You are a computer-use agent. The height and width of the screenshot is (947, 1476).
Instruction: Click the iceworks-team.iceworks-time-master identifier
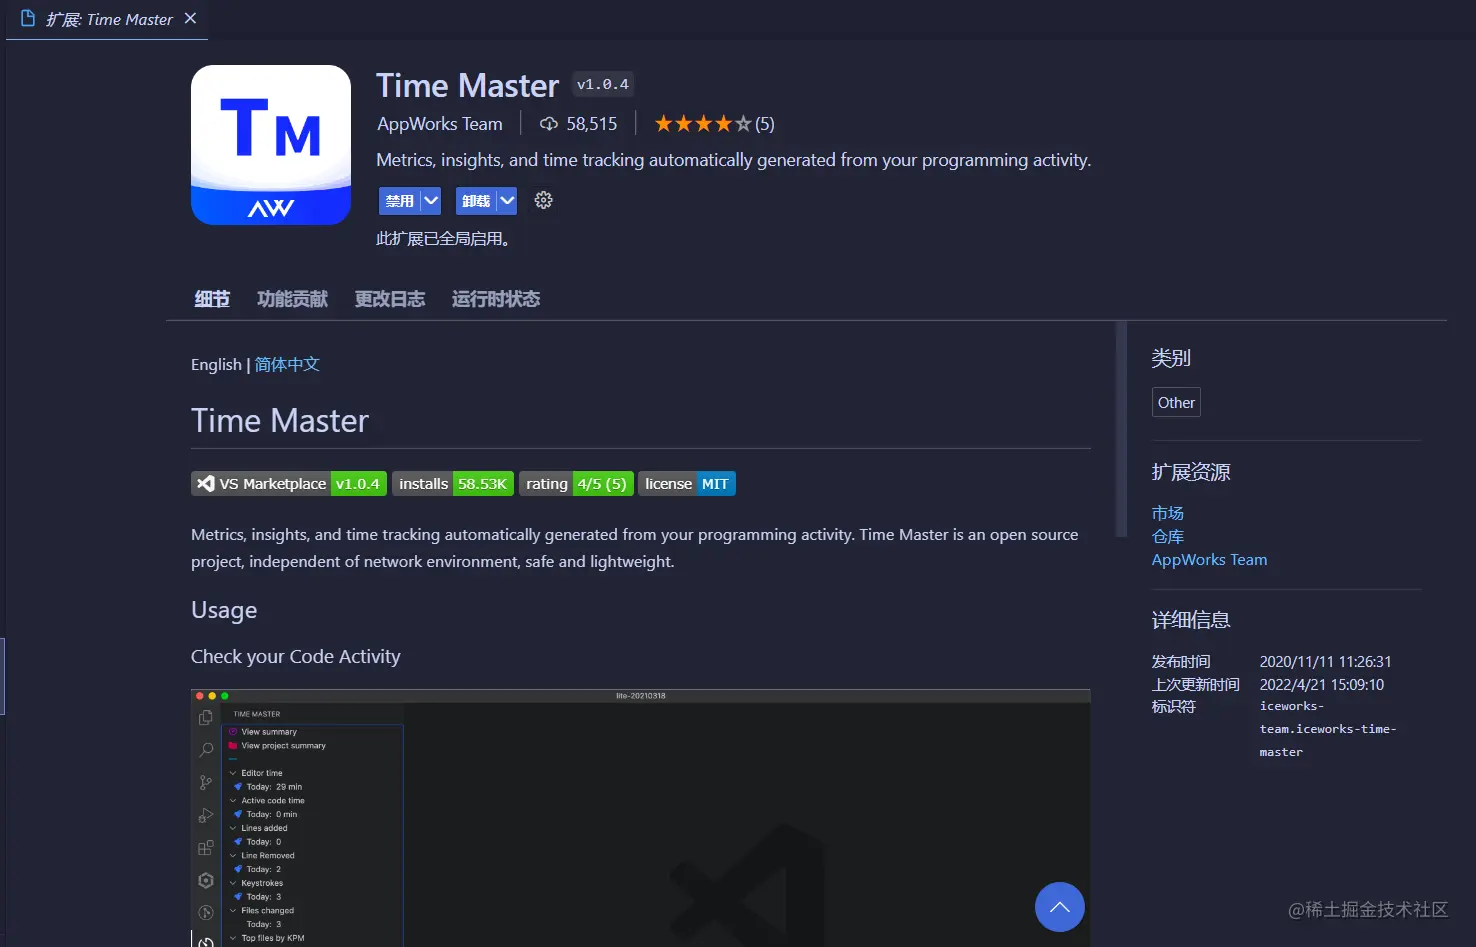(1328, 729)
